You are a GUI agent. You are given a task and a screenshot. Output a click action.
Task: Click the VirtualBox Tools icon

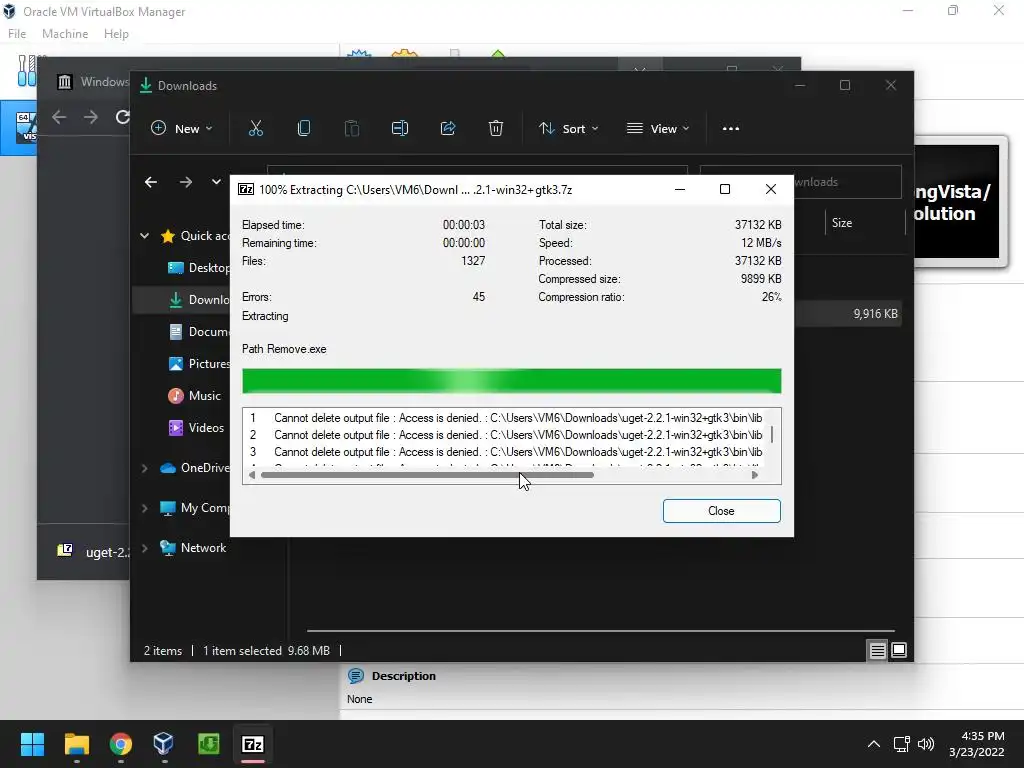coord(26,71)
